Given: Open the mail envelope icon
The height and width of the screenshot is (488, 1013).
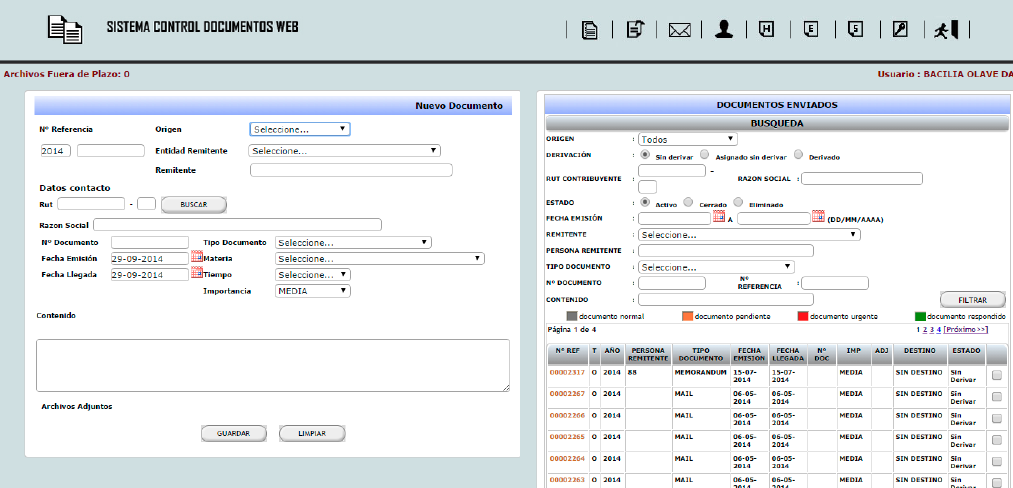Looking at the screenshot, I should [680, 30].
